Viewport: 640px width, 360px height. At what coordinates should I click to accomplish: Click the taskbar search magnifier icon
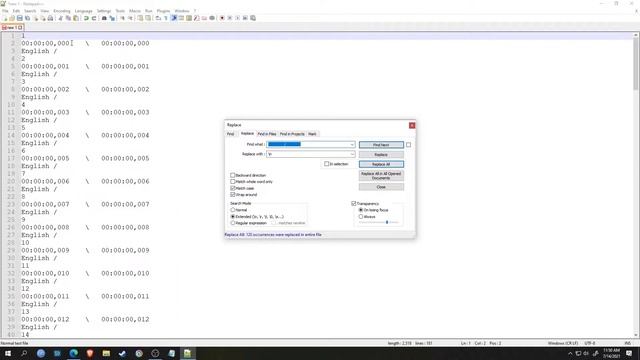24,353
